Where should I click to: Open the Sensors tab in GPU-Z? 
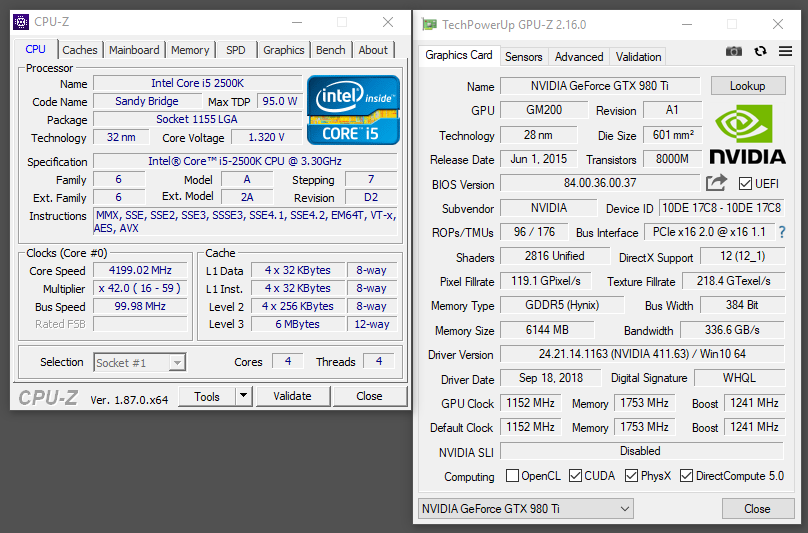pos(524,57)
